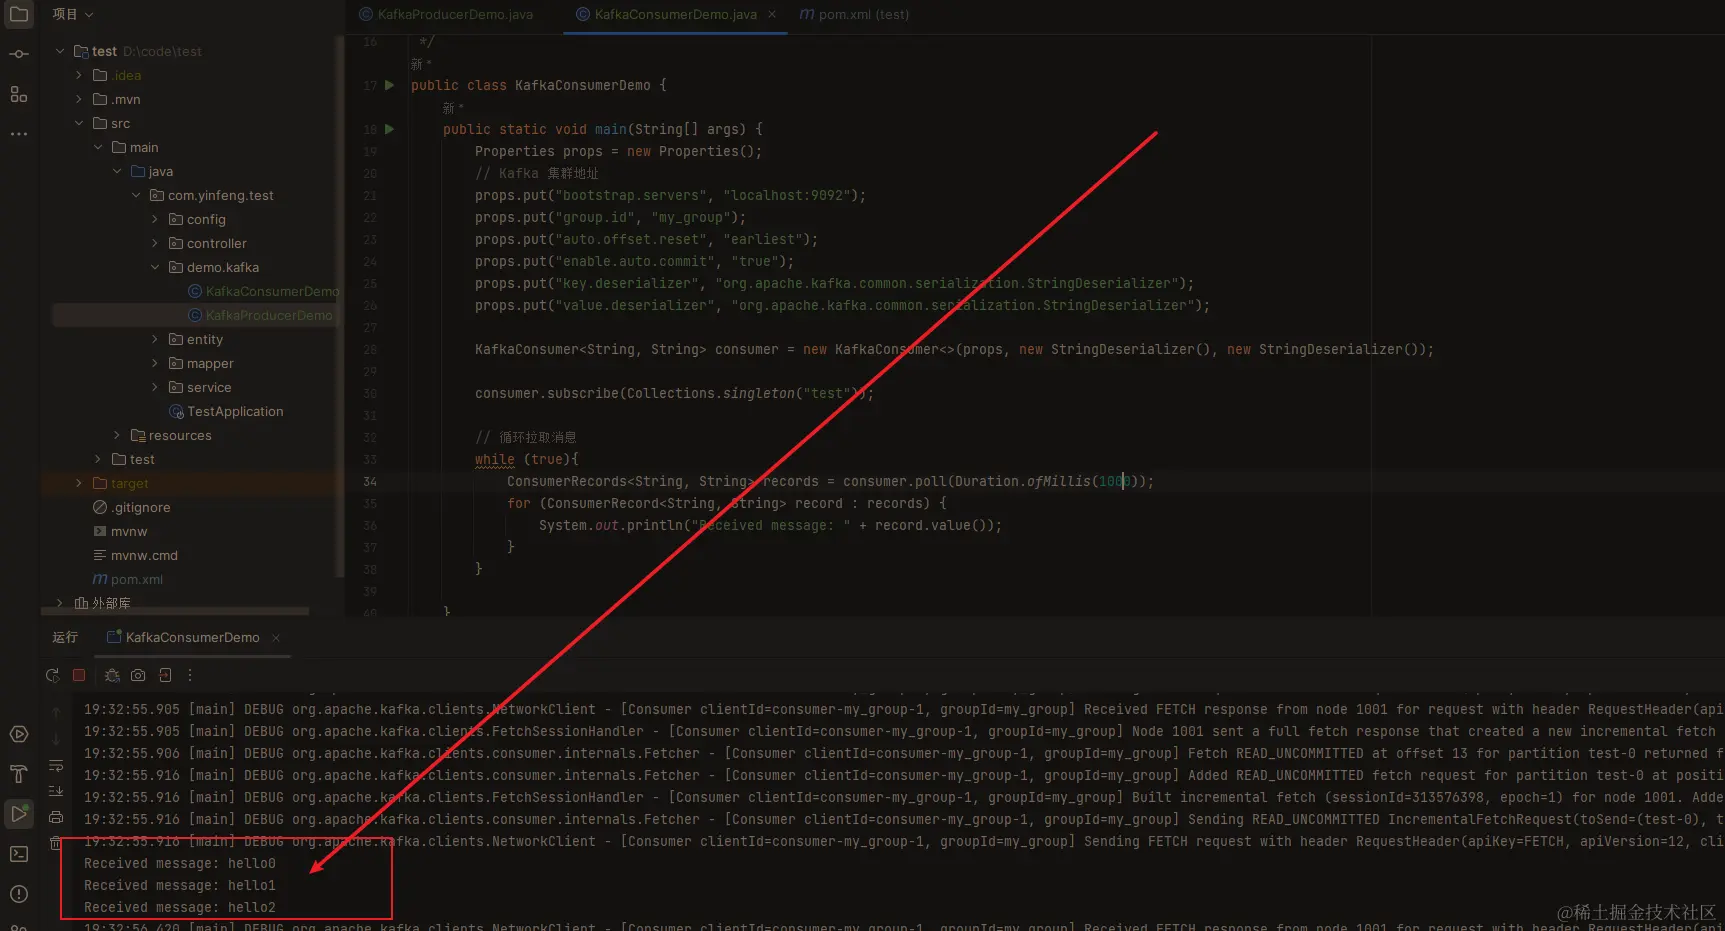
Task: Close the KafkaConsumerDemo.java editor tab
Action: point(772,15)
